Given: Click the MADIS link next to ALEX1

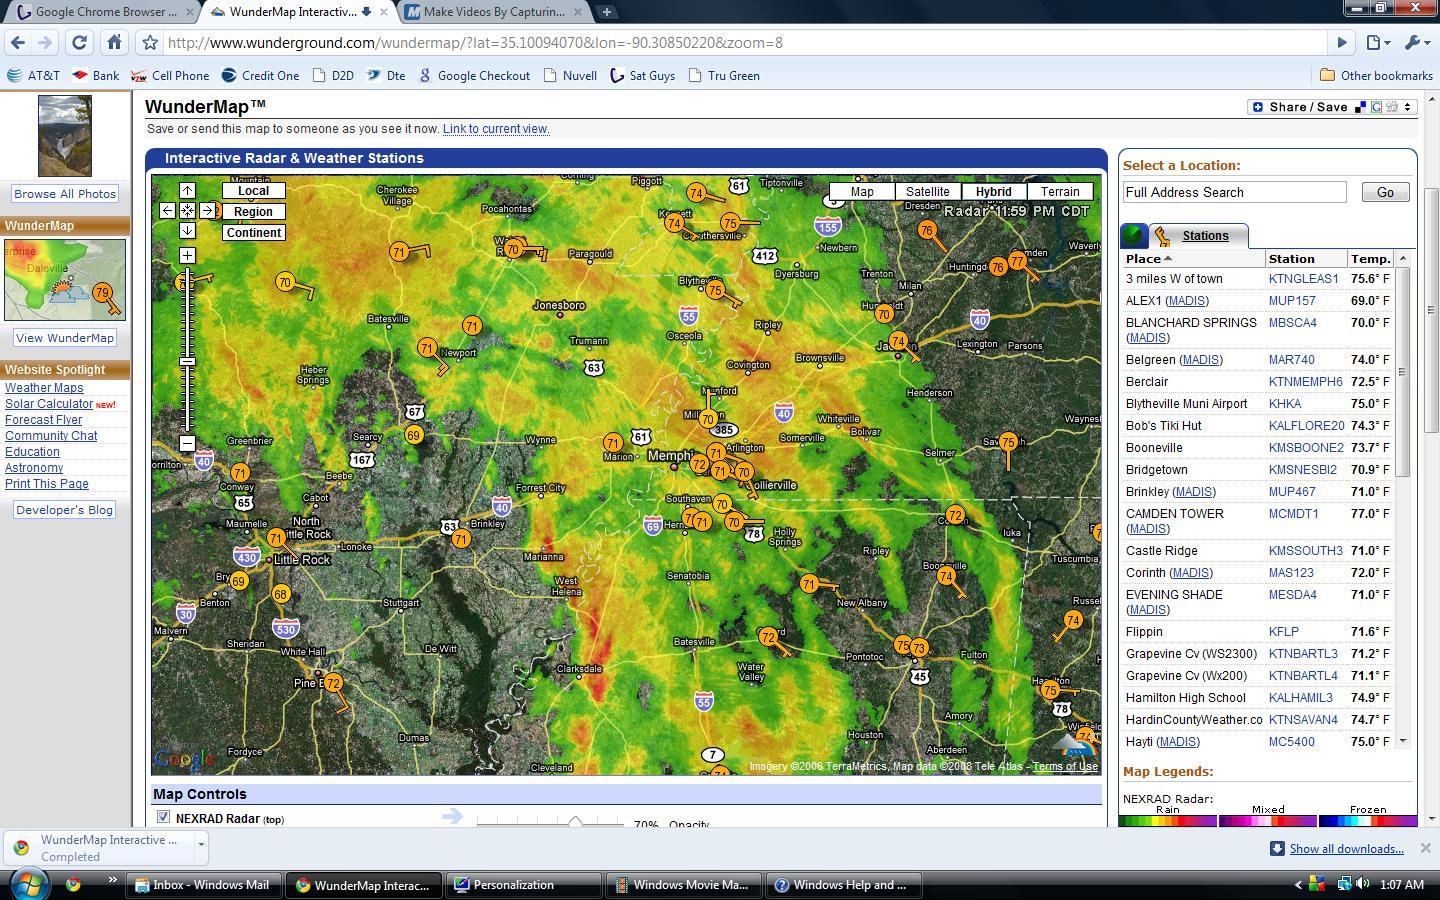Looking at the screenshot, I should 1186,301.
